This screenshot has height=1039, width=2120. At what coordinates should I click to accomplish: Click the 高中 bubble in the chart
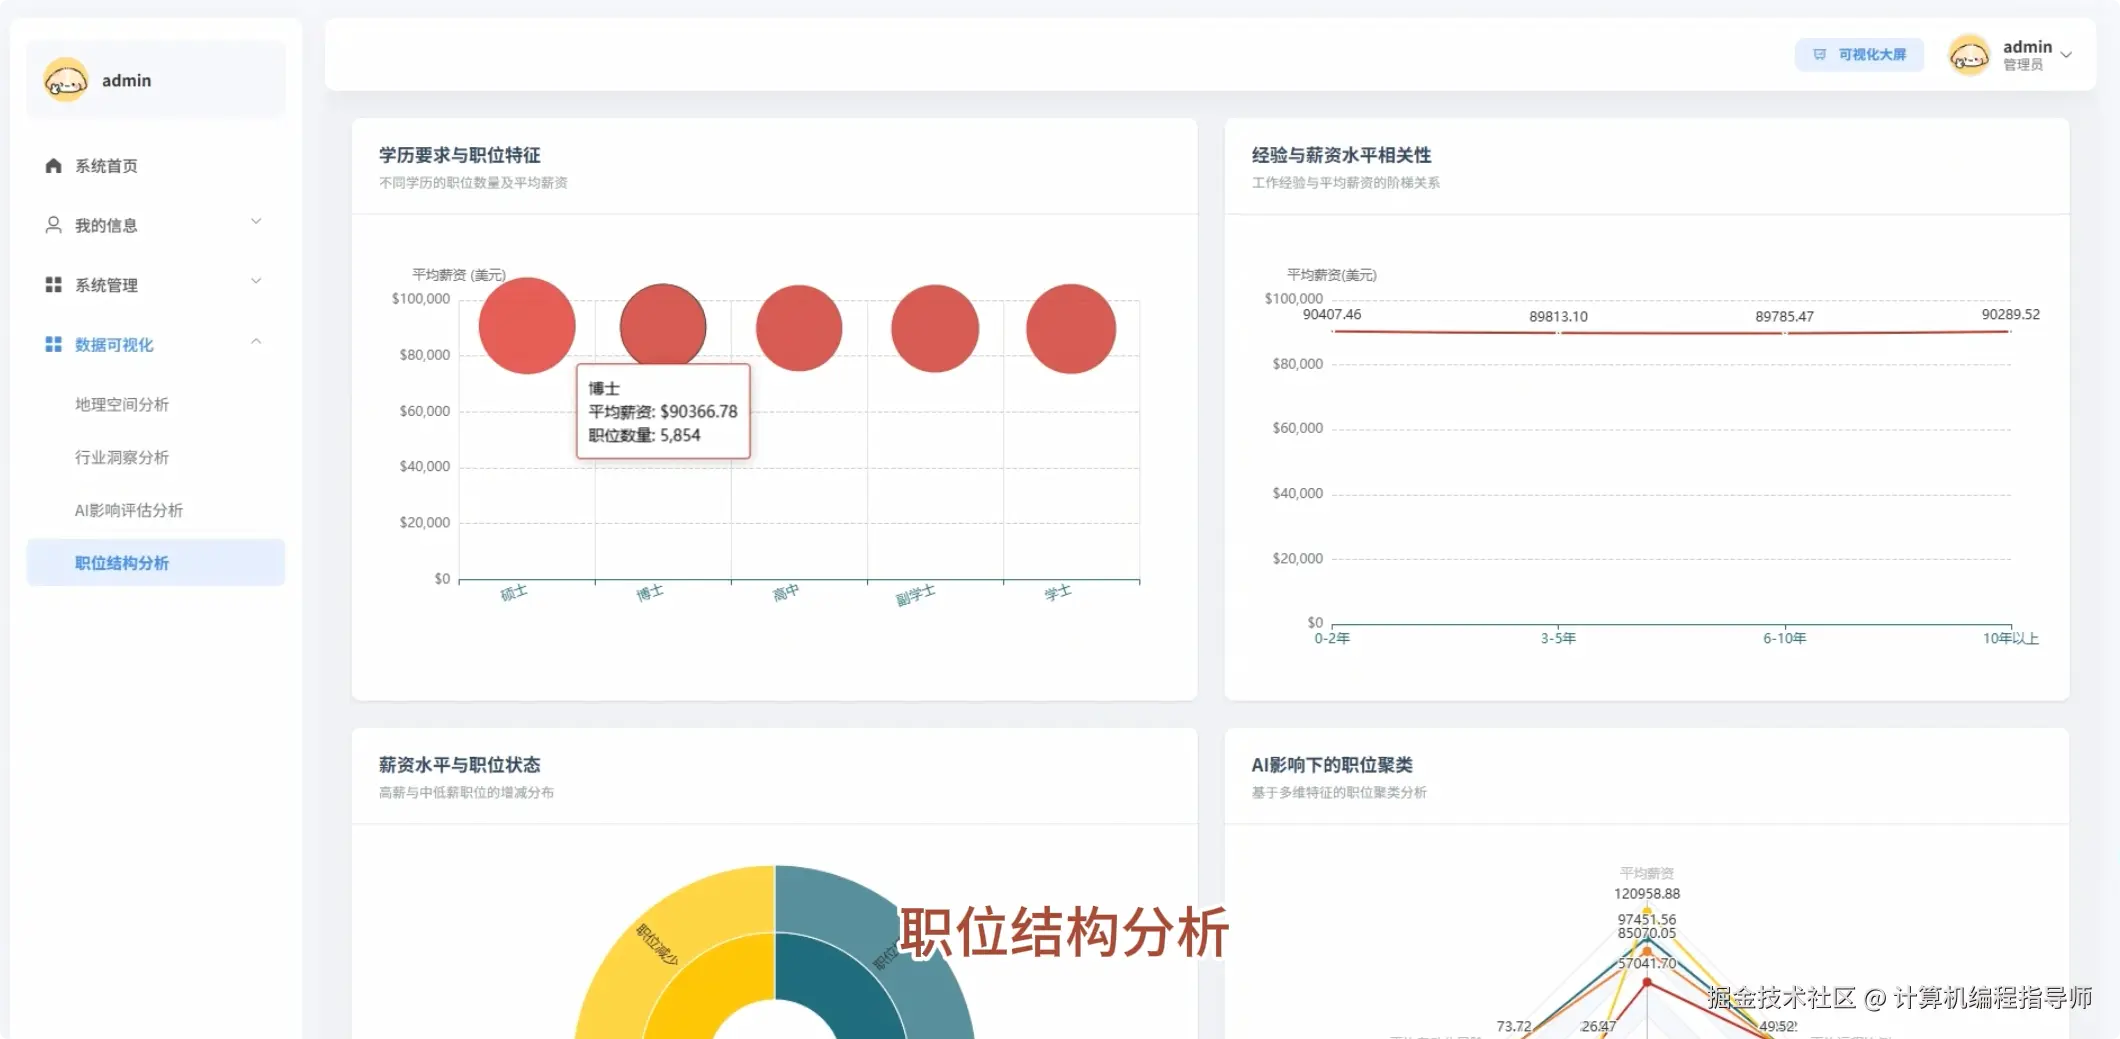click(799, 328)
